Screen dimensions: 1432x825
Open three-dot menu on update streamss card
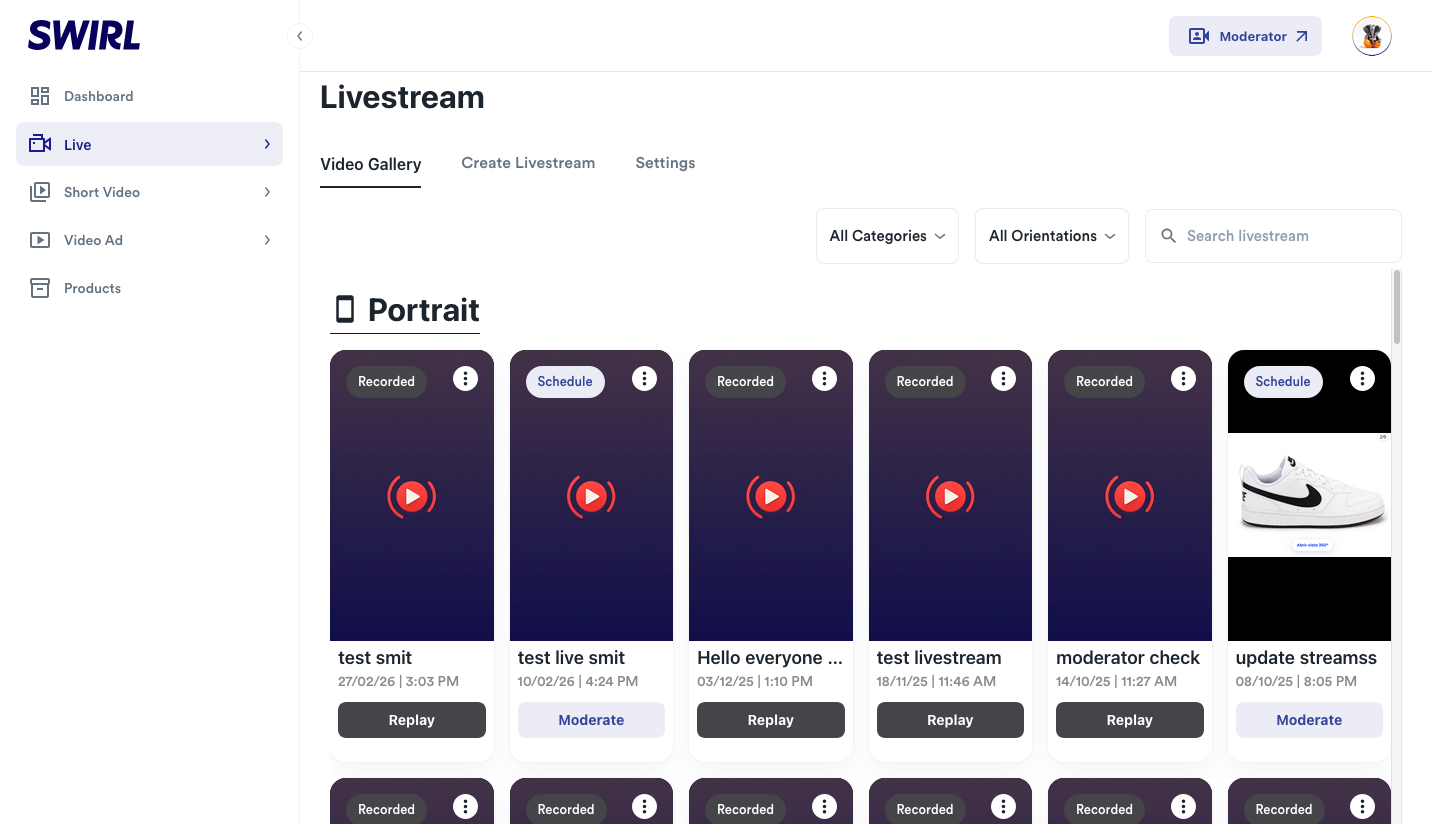1362,378
